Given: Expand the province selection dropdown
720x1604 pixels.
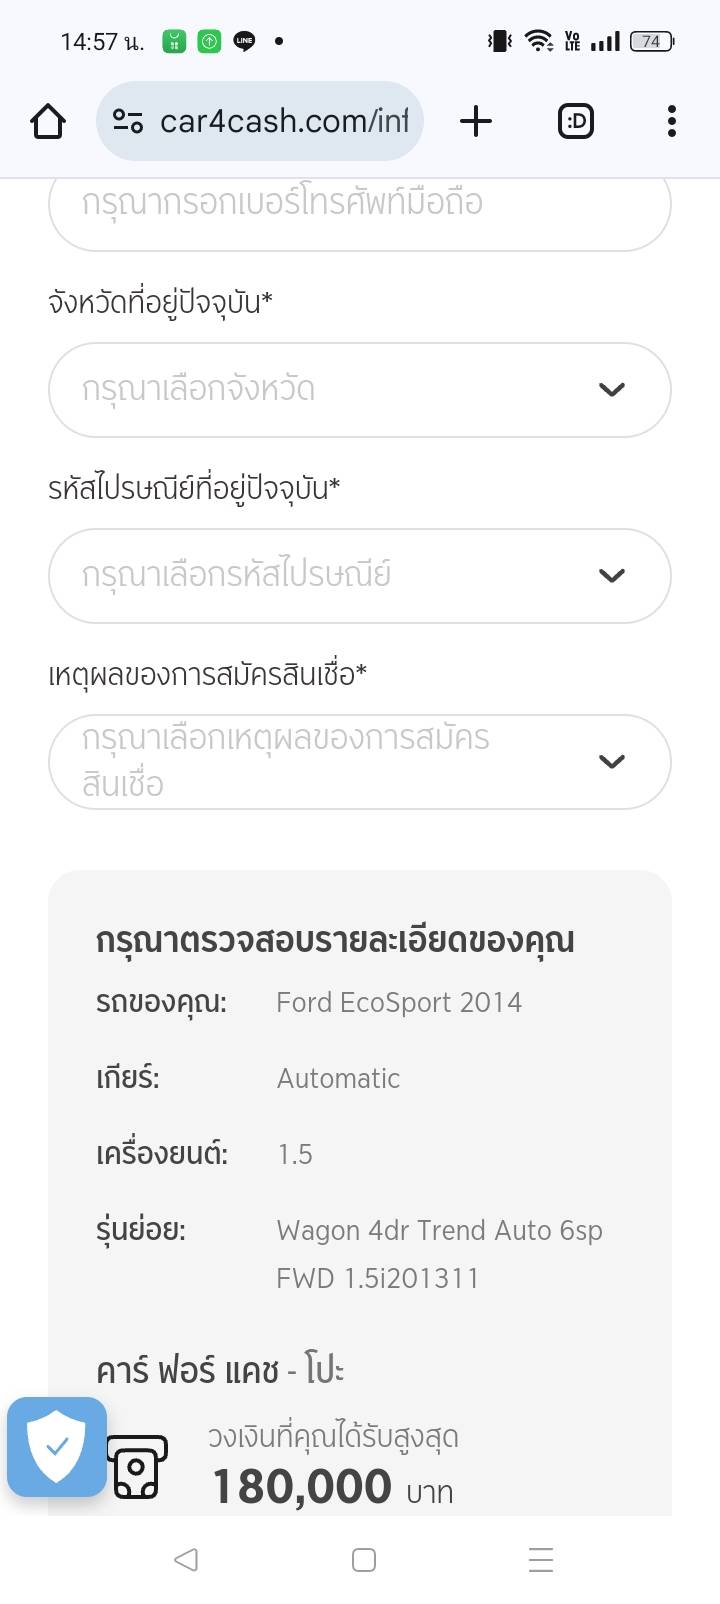Looking at the screenshot, I should pos(340,389).
